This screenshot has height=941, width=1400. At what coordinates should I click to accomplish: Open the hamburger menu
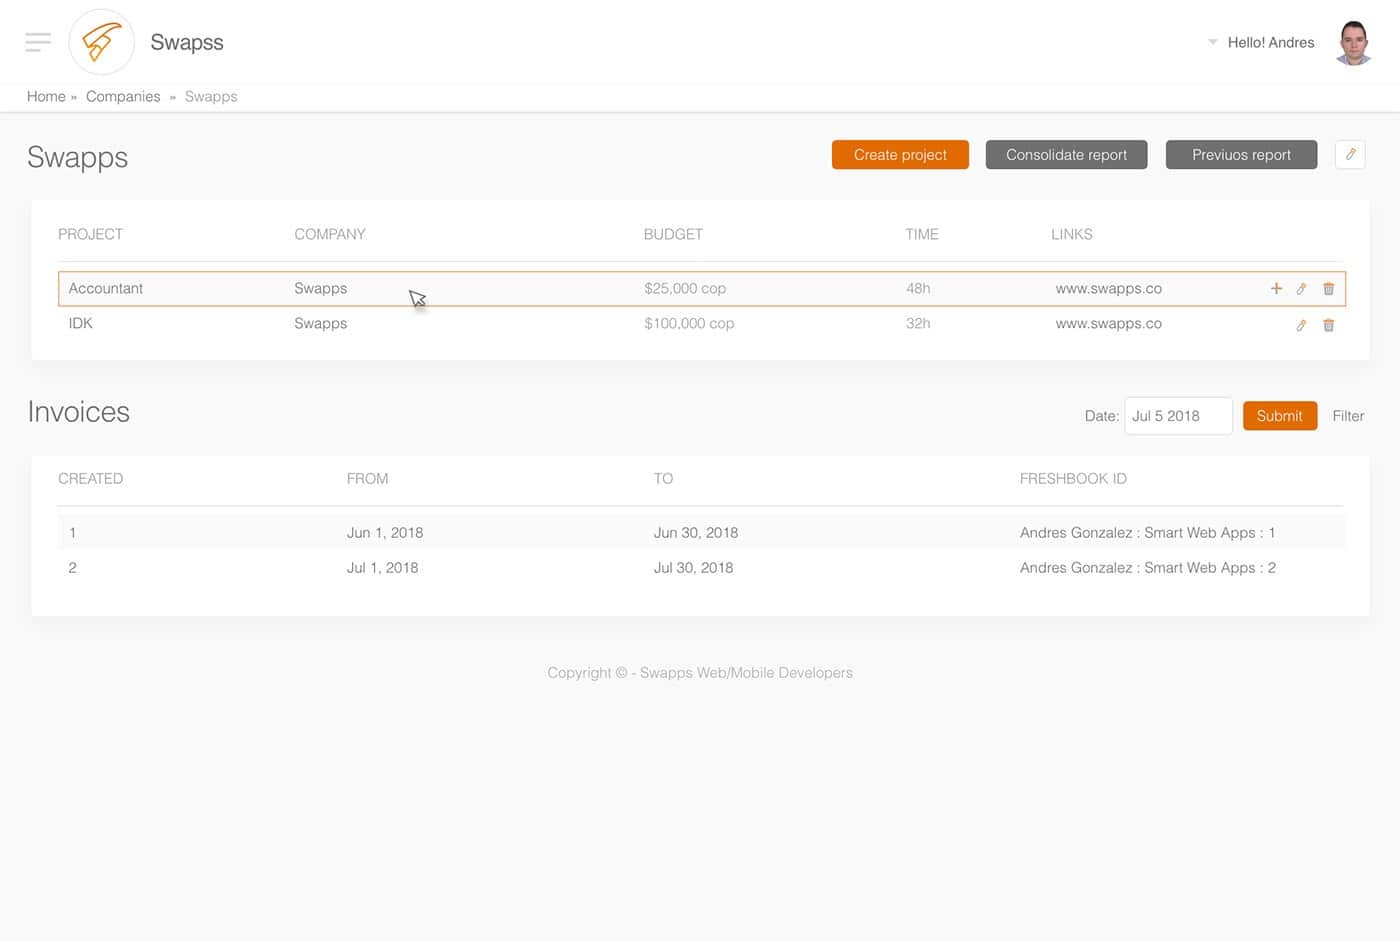[x=38, y=42]
